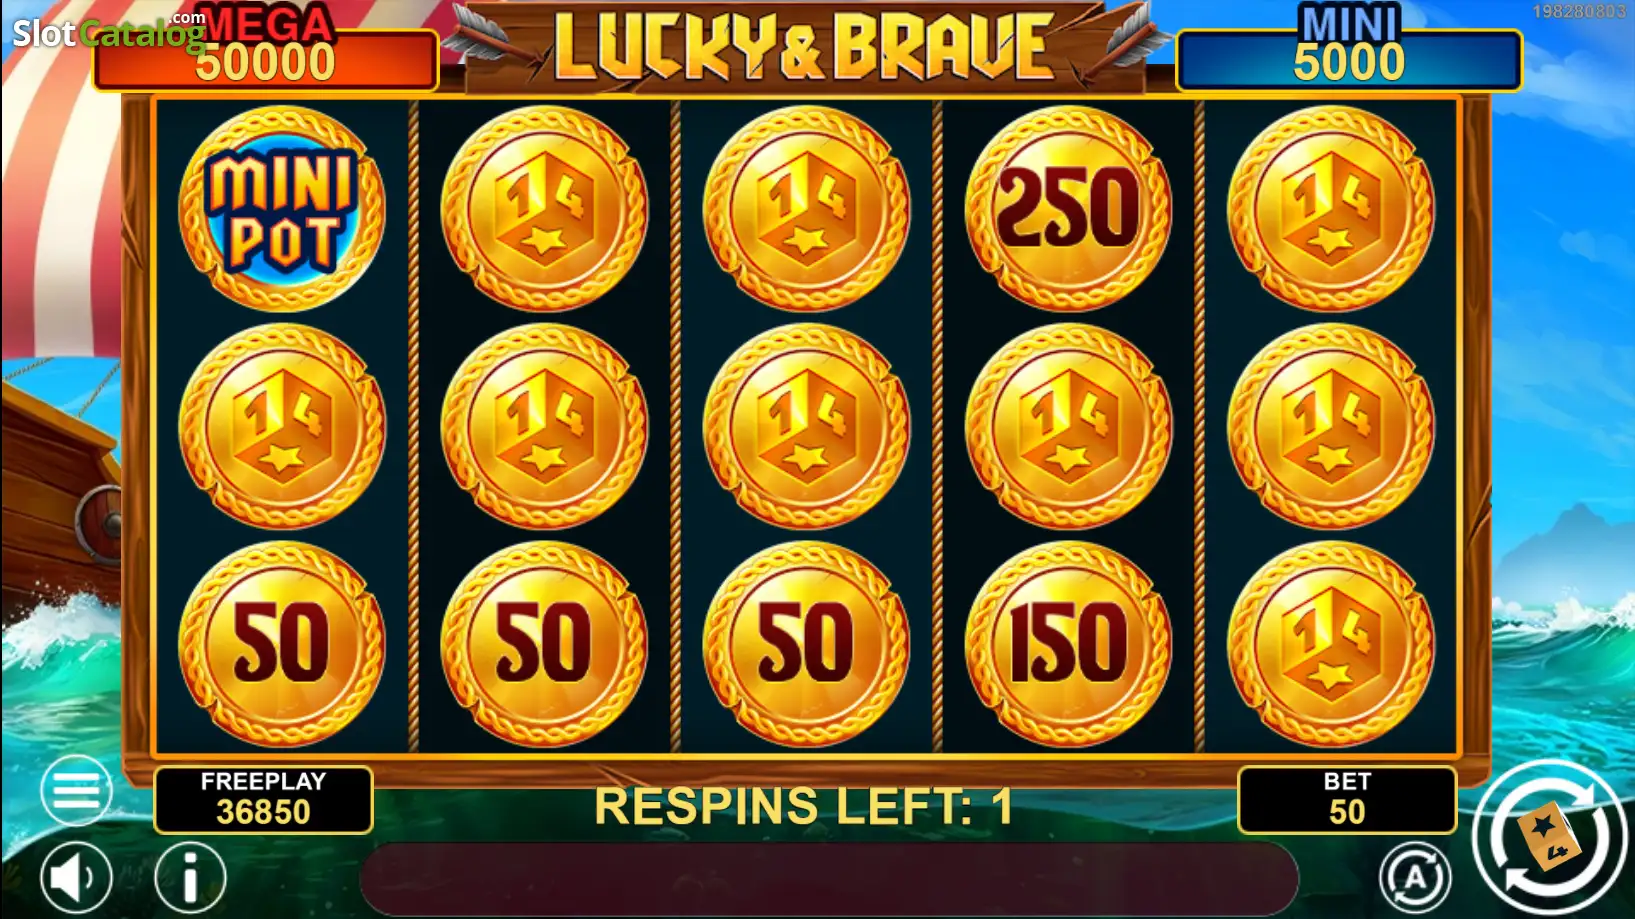Click the top-right blank coin on fifth reel
The width and height of the screenshot is (1635, 919).
click(x=1330, y=209)
